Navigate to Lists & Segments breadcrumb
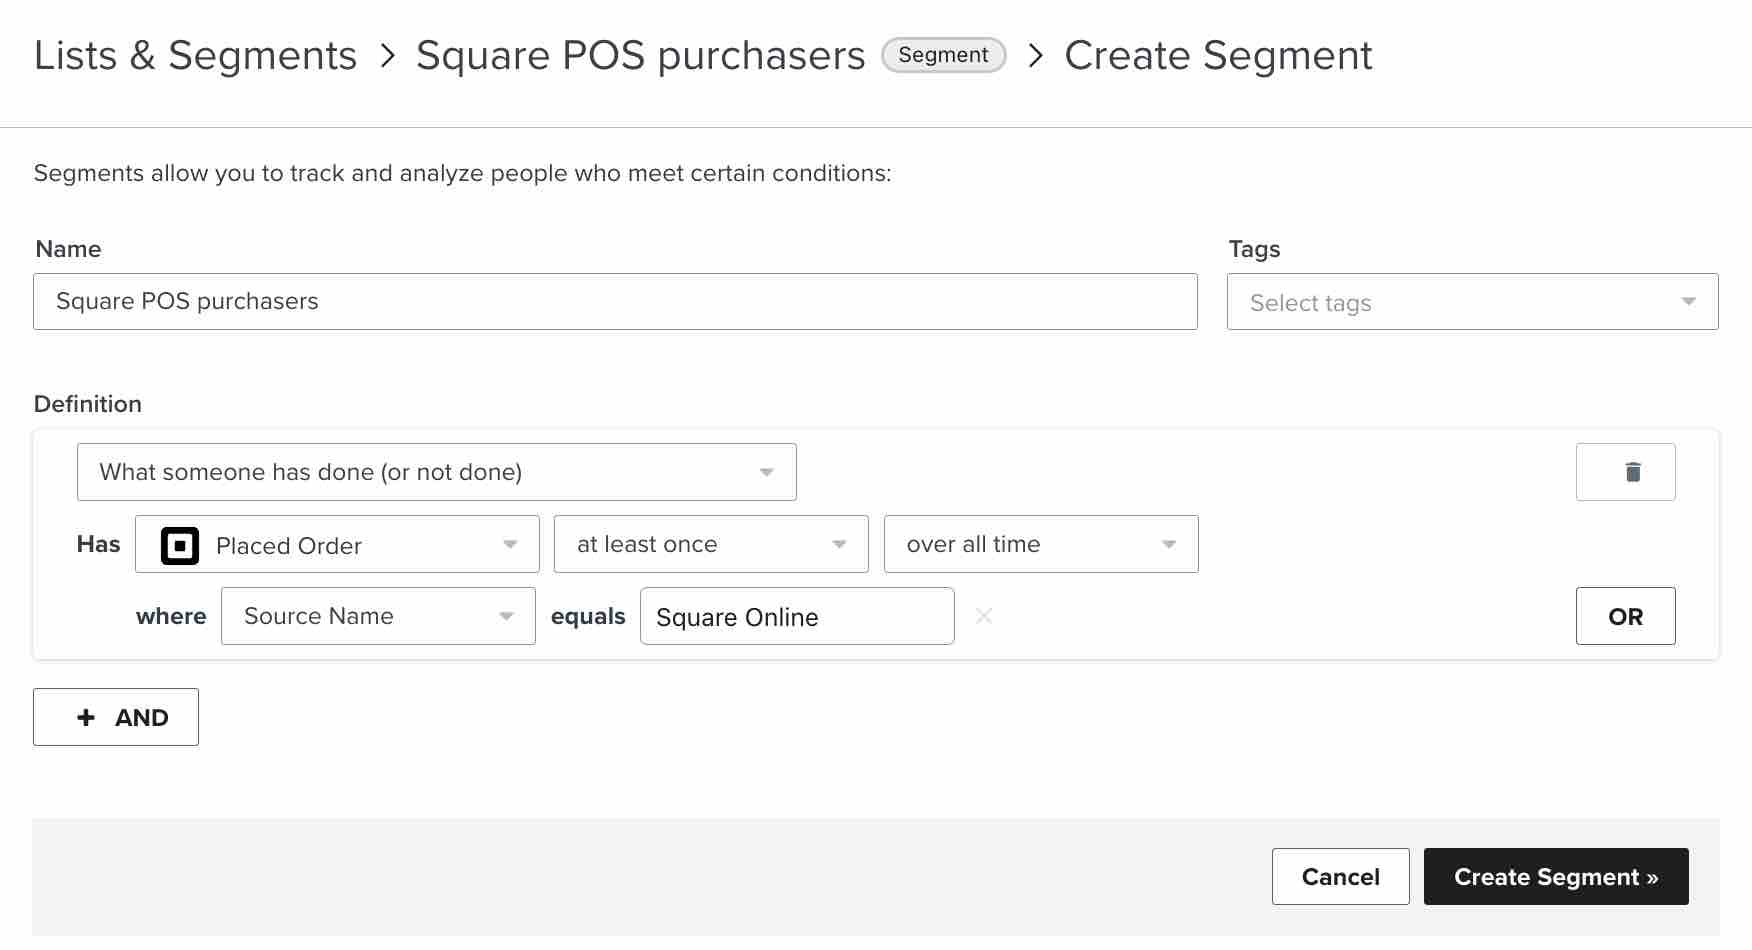 click(196, 55)
